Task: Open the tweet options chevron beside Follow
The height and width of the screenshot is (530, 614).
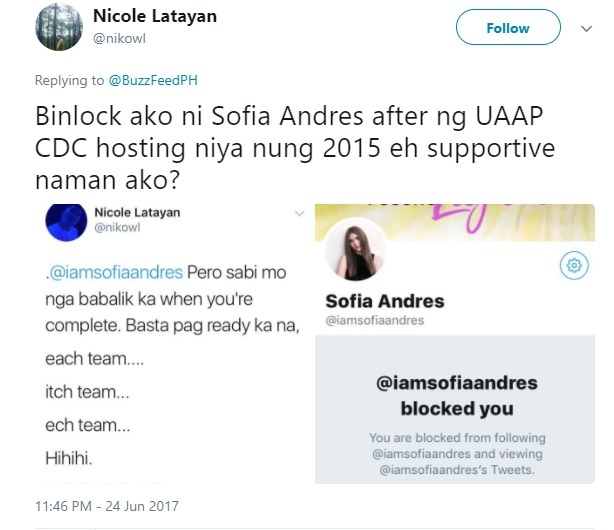Action: coord(586,29)
